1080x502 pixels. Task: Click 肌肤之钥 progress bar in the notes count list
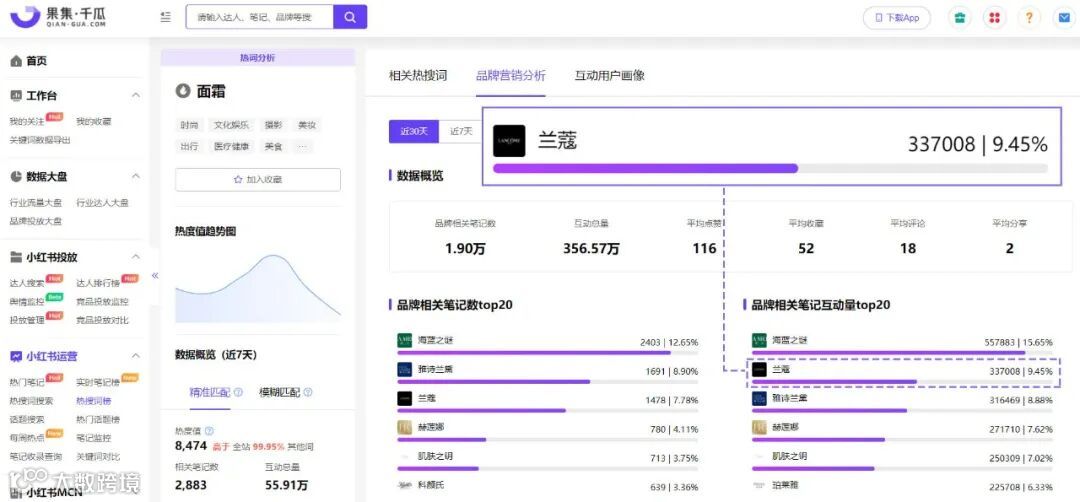coord(548,468)
